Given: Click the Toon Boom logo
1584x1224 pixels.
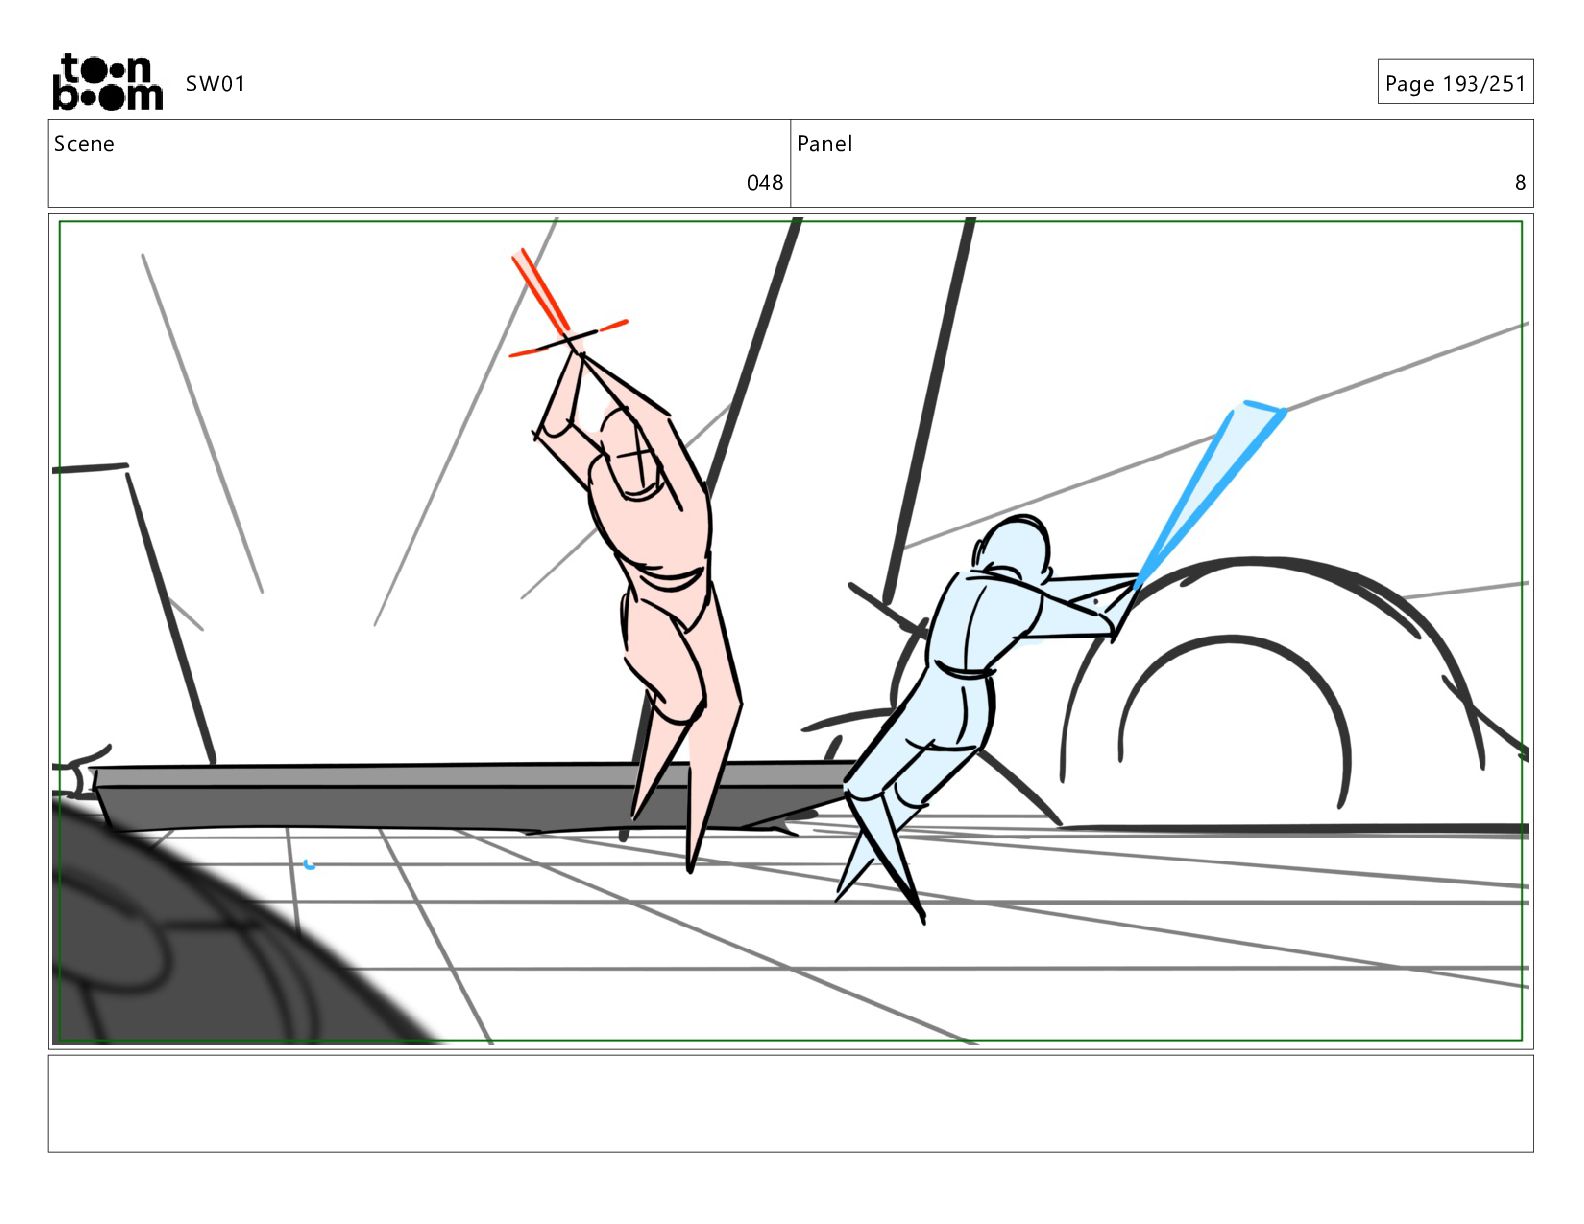Looking at the screenshot, I should [107, 82].
